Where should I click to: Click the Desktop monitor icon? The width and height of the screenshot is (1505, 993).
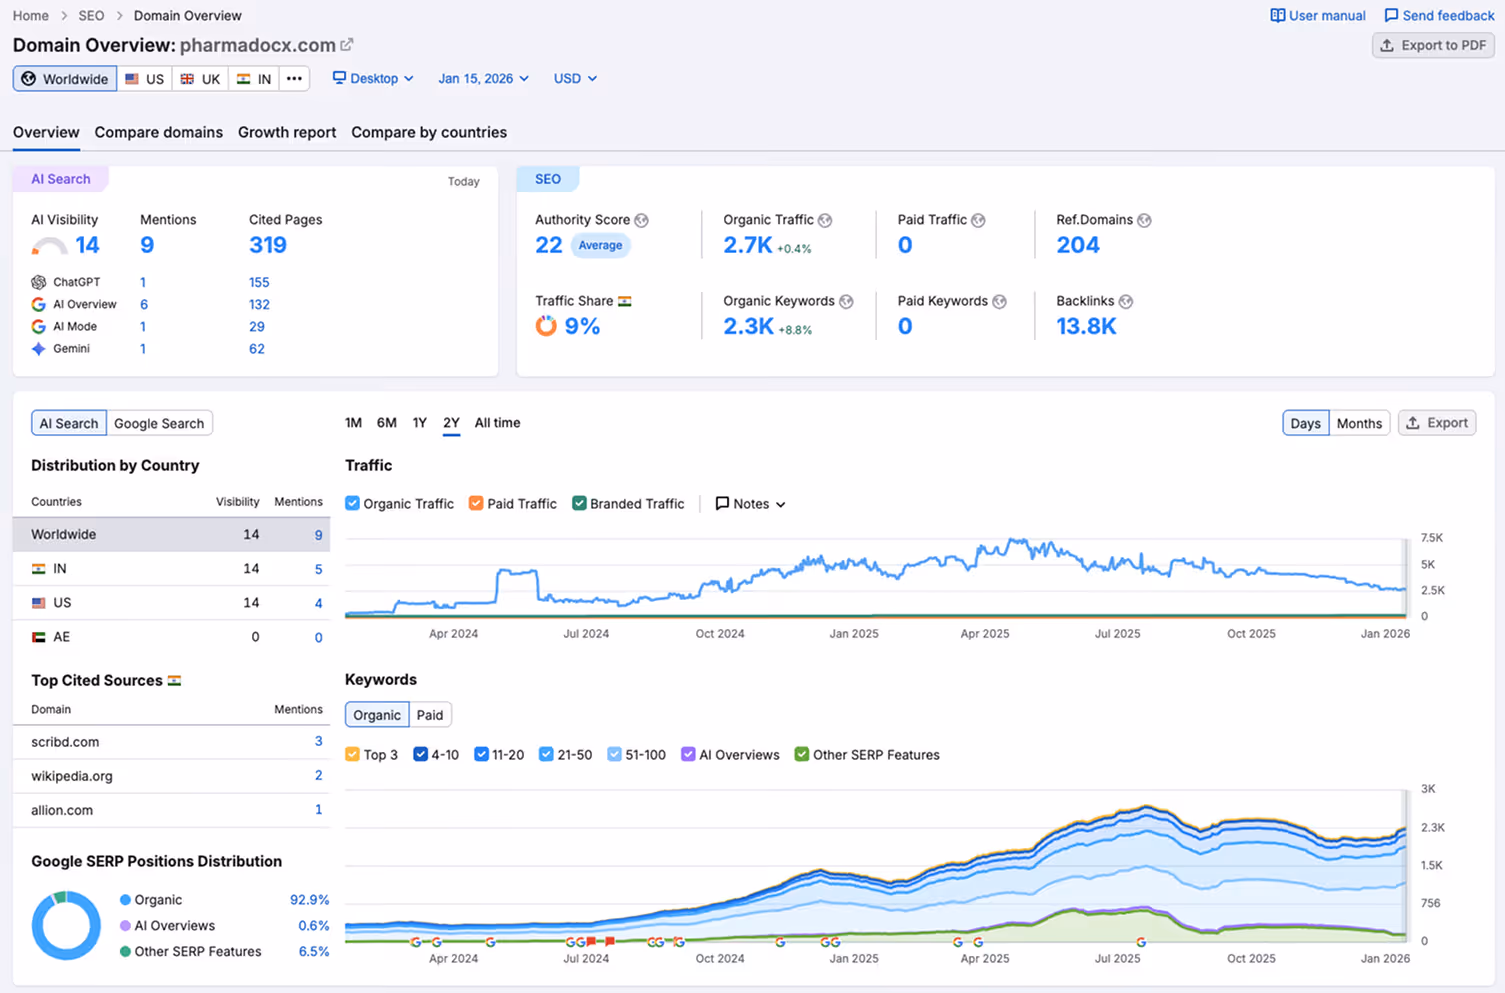click(x=339, y=78)
